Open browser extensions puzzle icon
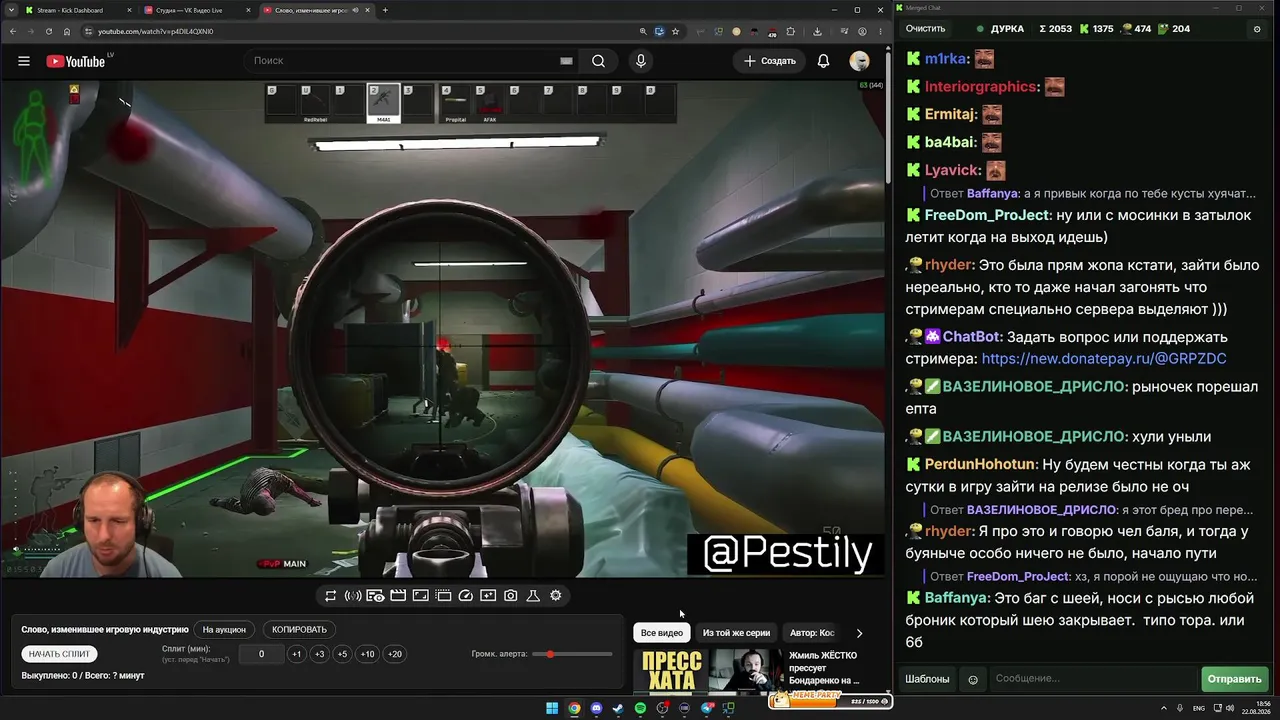Viewport: 1280px width, 720px height. click(x=790, y=31)
